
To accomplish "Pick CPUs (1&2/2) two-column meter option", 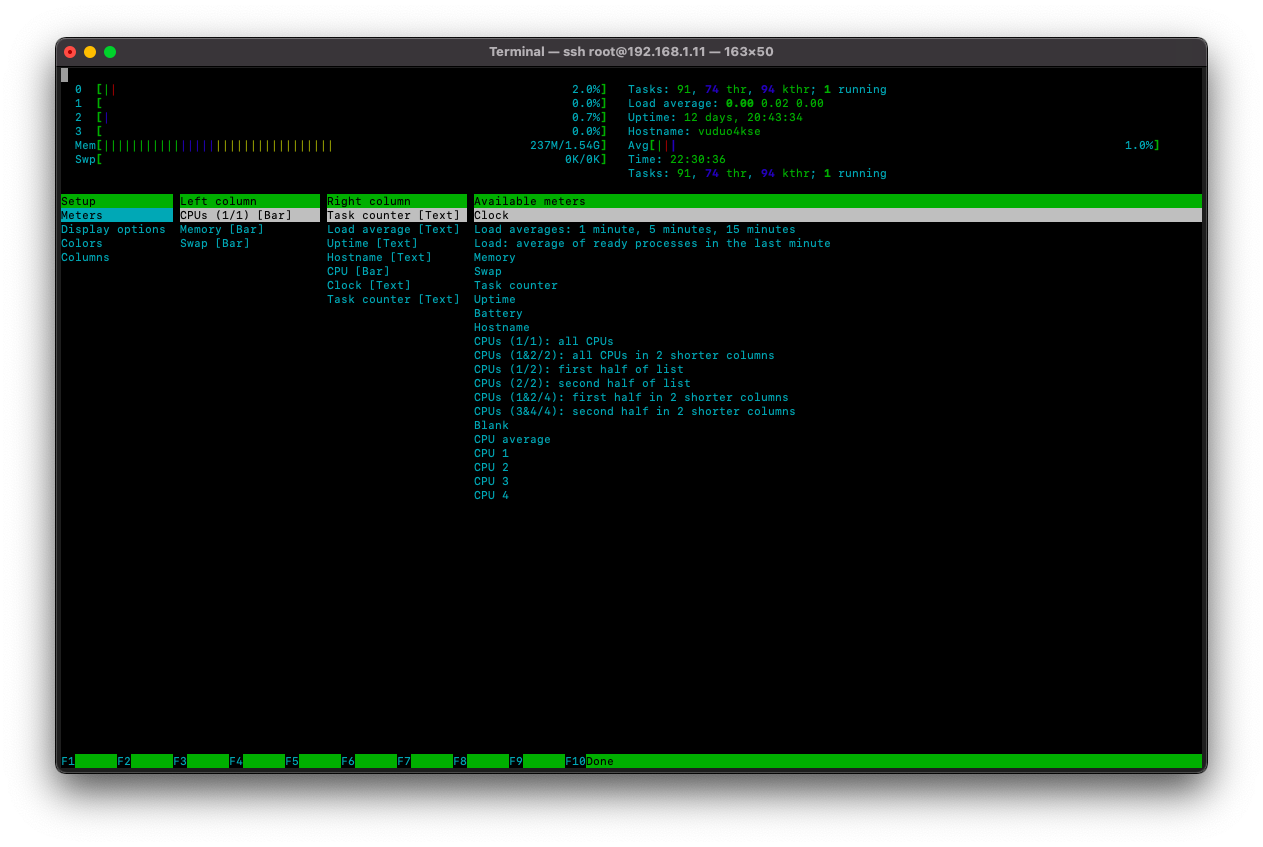I will click(x=624, y=356).
